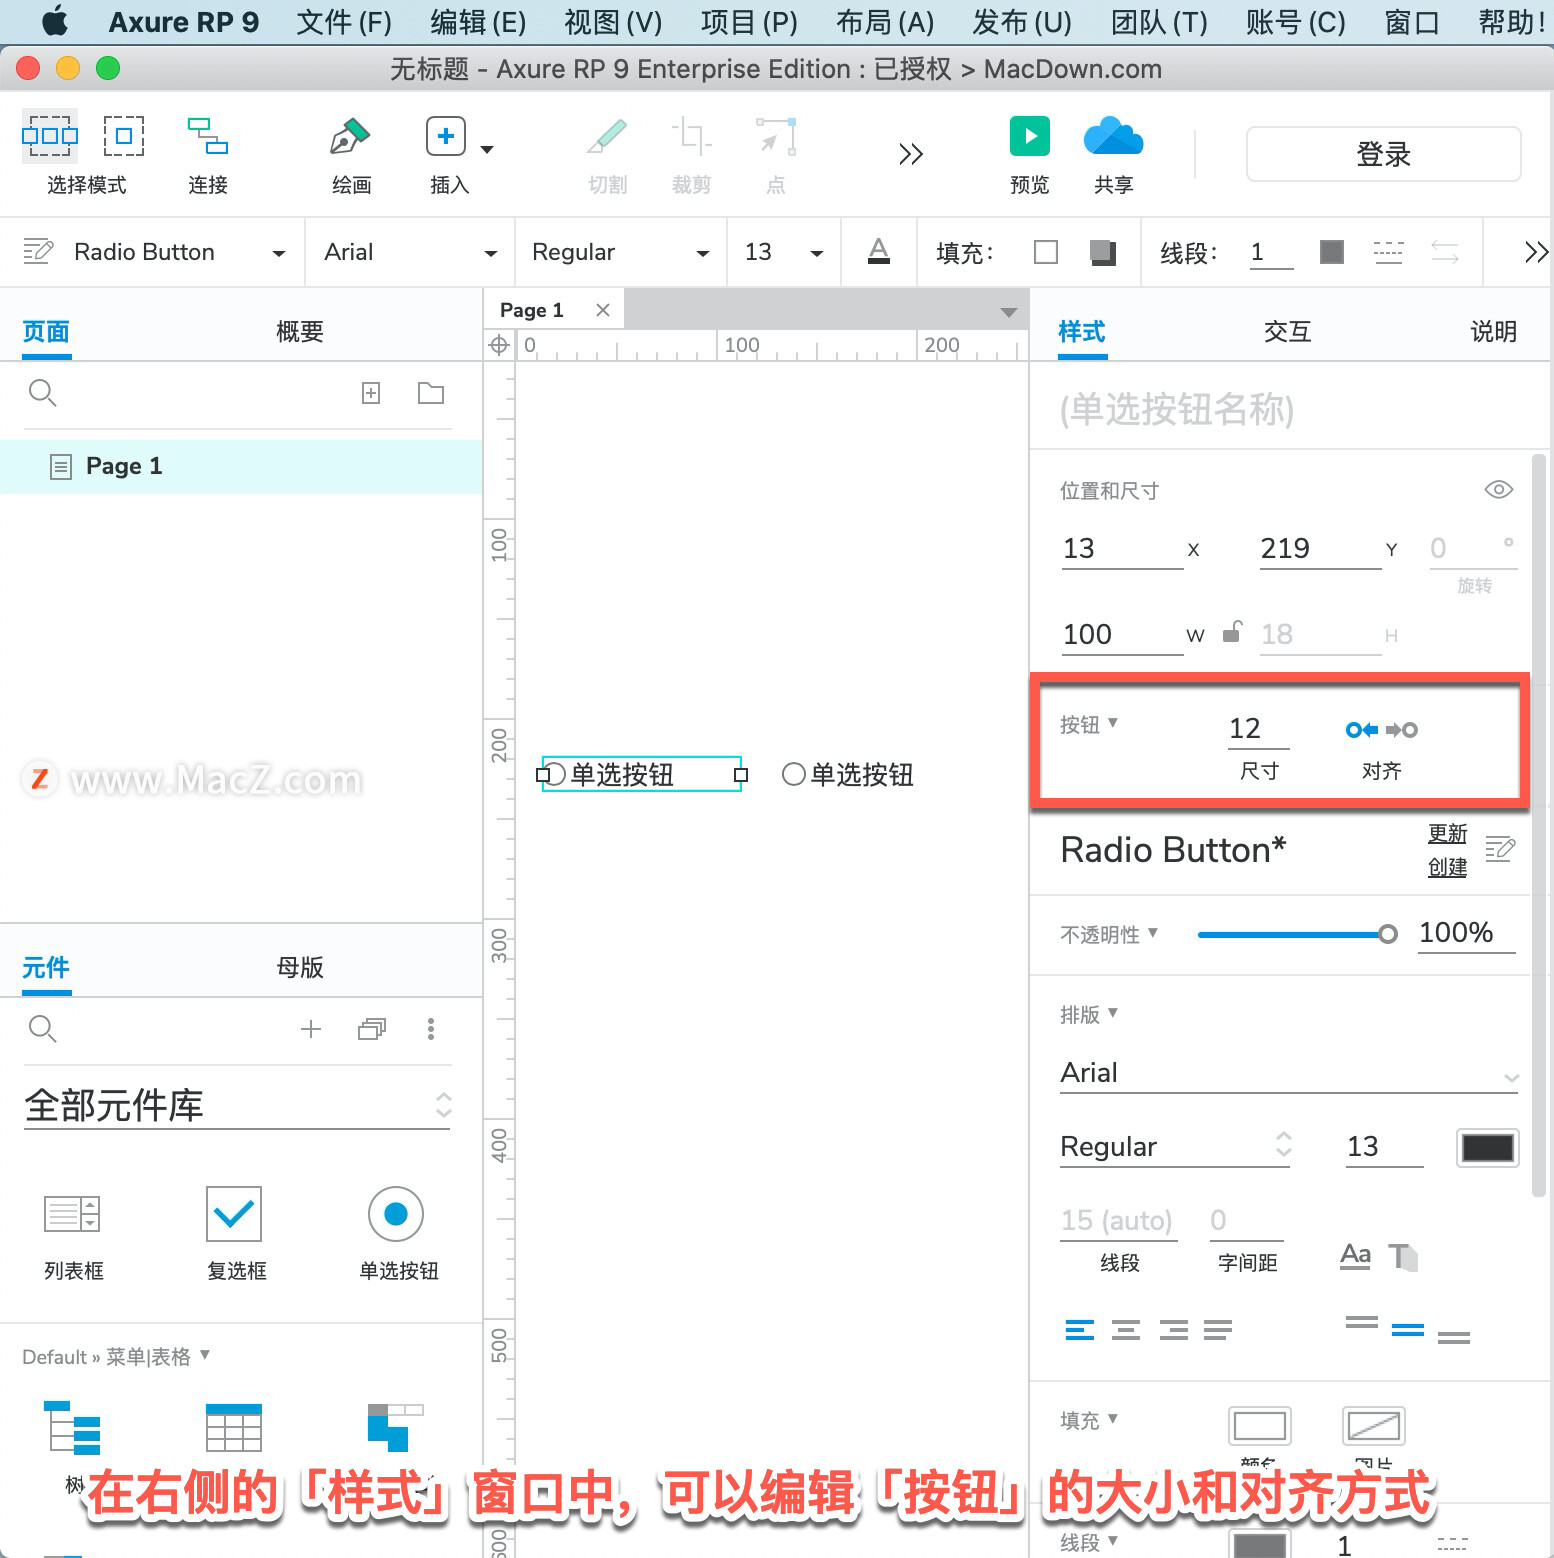This screenshot has width=1554, height=1558.
Task: Select intersected selection mode icon
Action: pos(49,135)
